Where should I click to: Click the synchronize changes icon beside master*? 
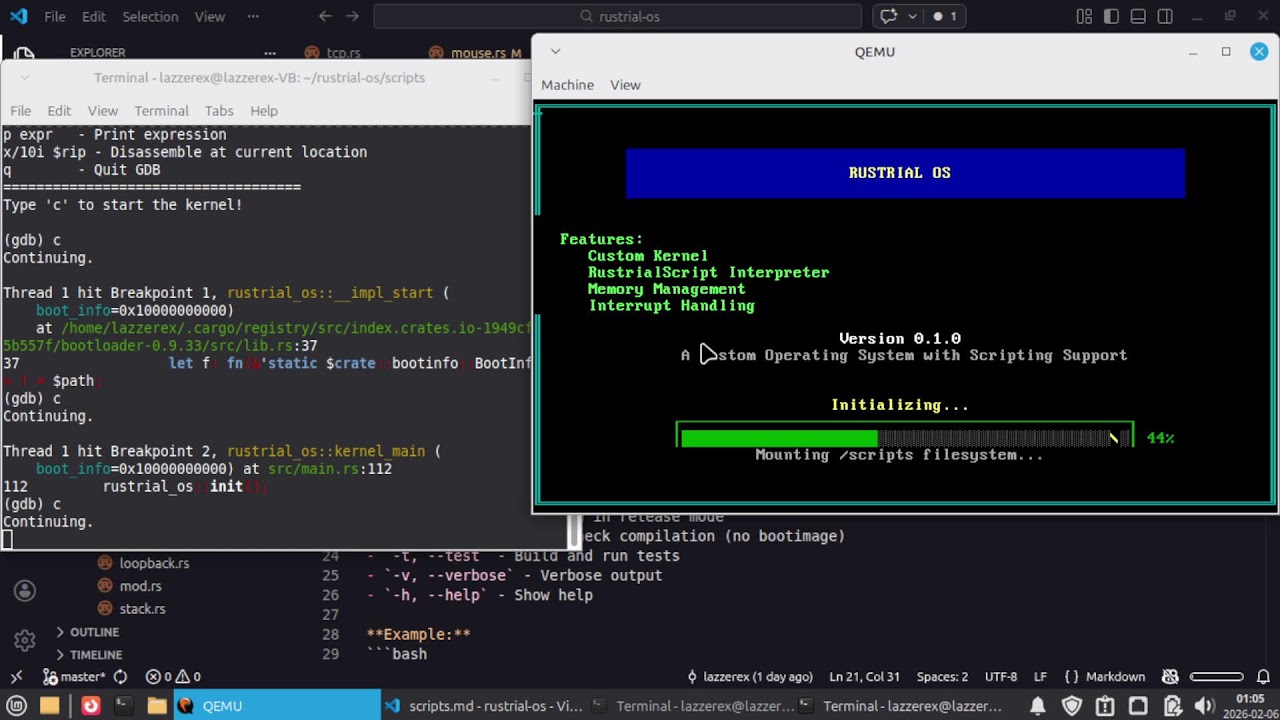(120, 677)
